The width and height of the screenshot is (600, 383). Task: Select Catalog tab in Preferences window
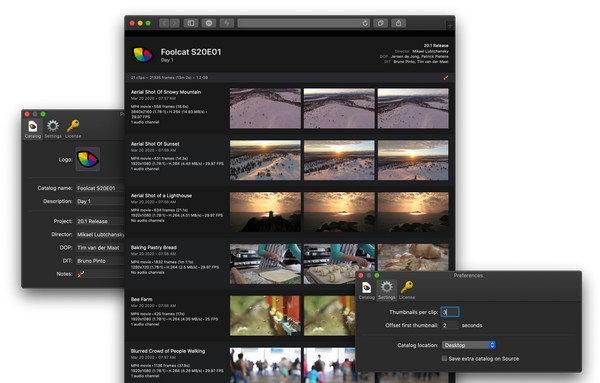pyautogui.click(x=367, y=290)
